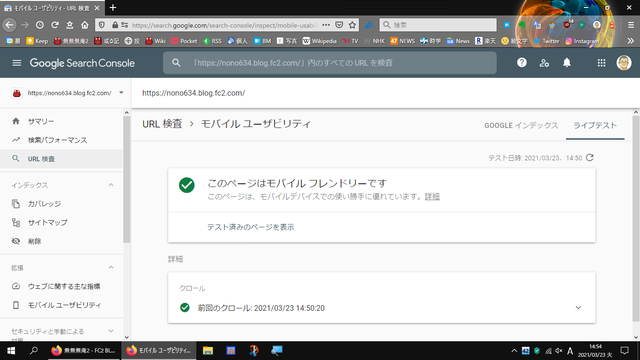
Task: Open the Instagram bookmark
Action: click(582, 41)
